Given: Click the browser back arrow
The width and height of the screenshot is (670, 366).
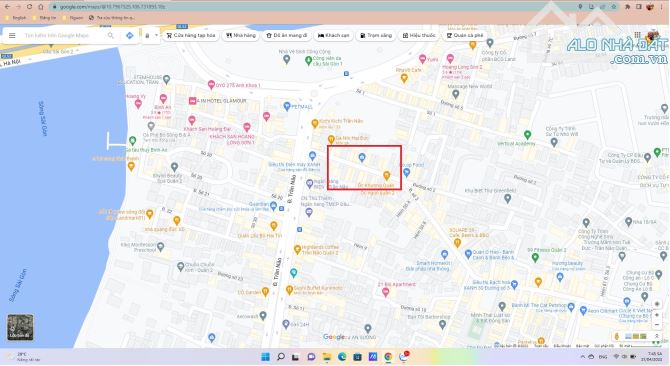Looking at the screenshot, I should pos(7,7).
